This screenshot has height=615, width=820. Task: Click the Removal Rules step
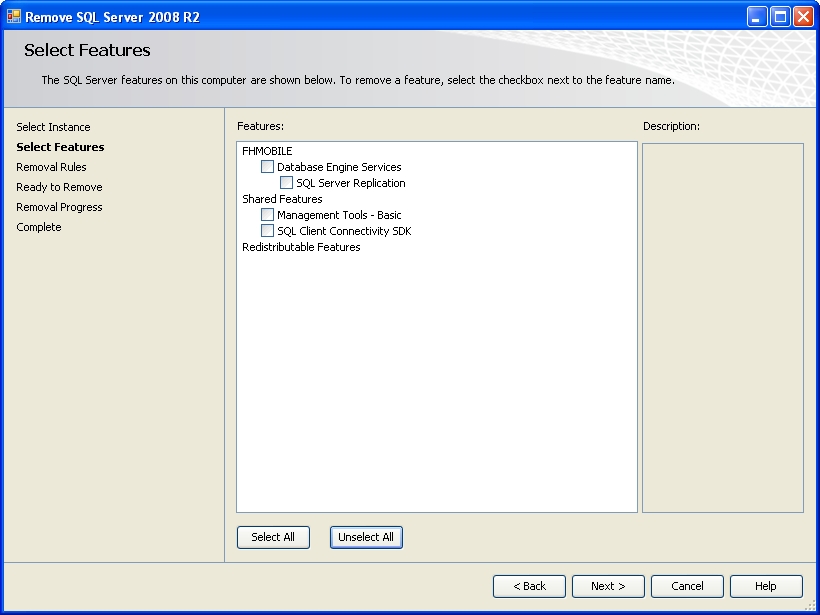[x=51, y=167]
